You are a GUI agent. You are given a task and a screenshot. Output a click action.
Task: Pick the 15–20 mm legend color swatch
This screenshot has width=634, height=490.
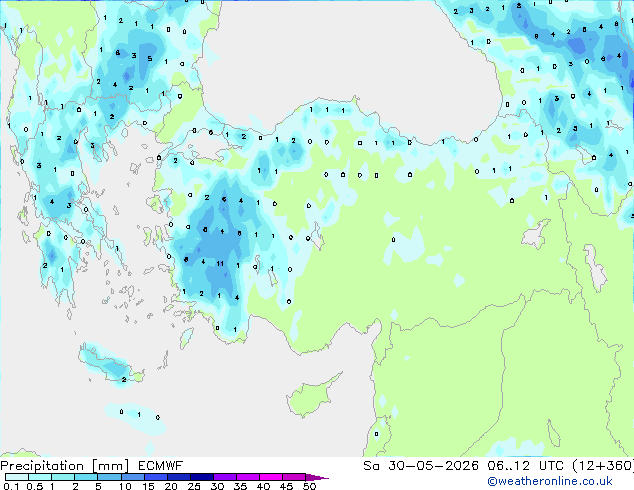[x=156, y=477]
